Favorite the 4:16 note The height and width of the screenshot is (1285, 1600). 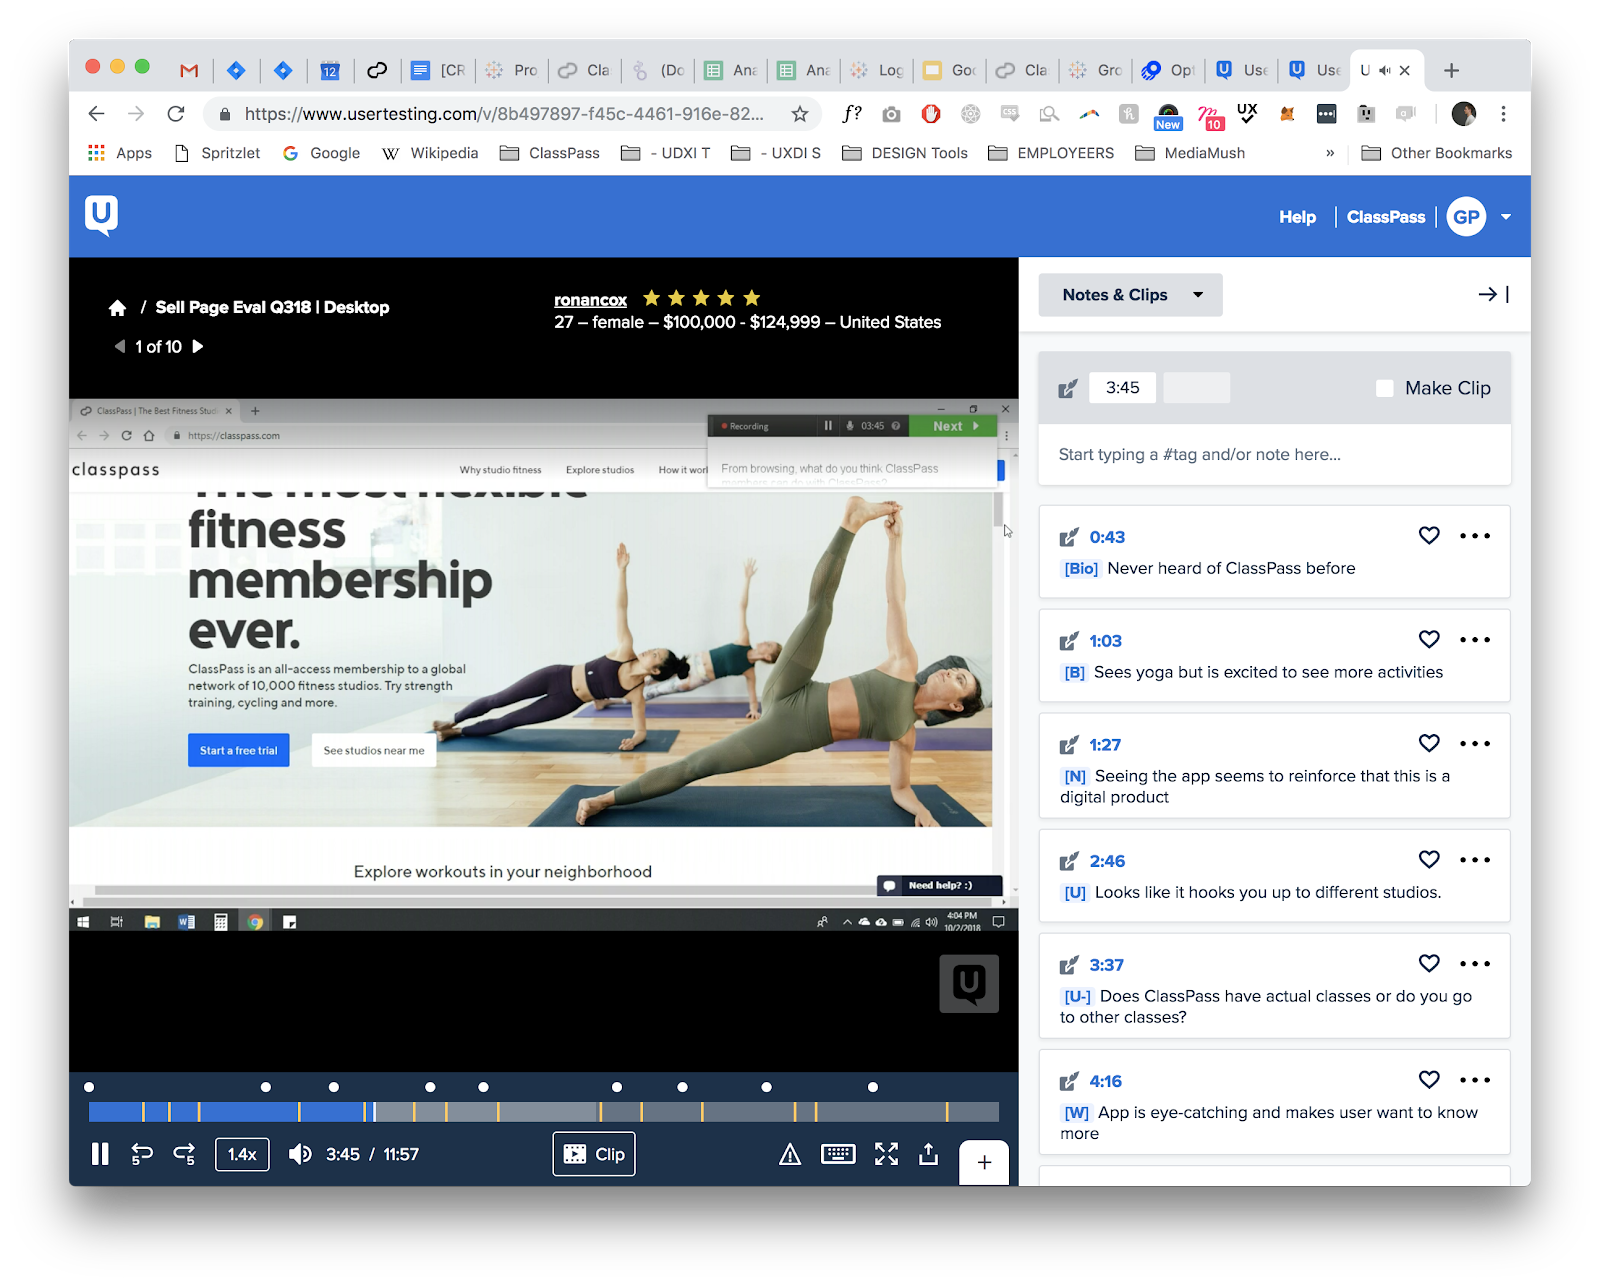pos(1429,1080)
